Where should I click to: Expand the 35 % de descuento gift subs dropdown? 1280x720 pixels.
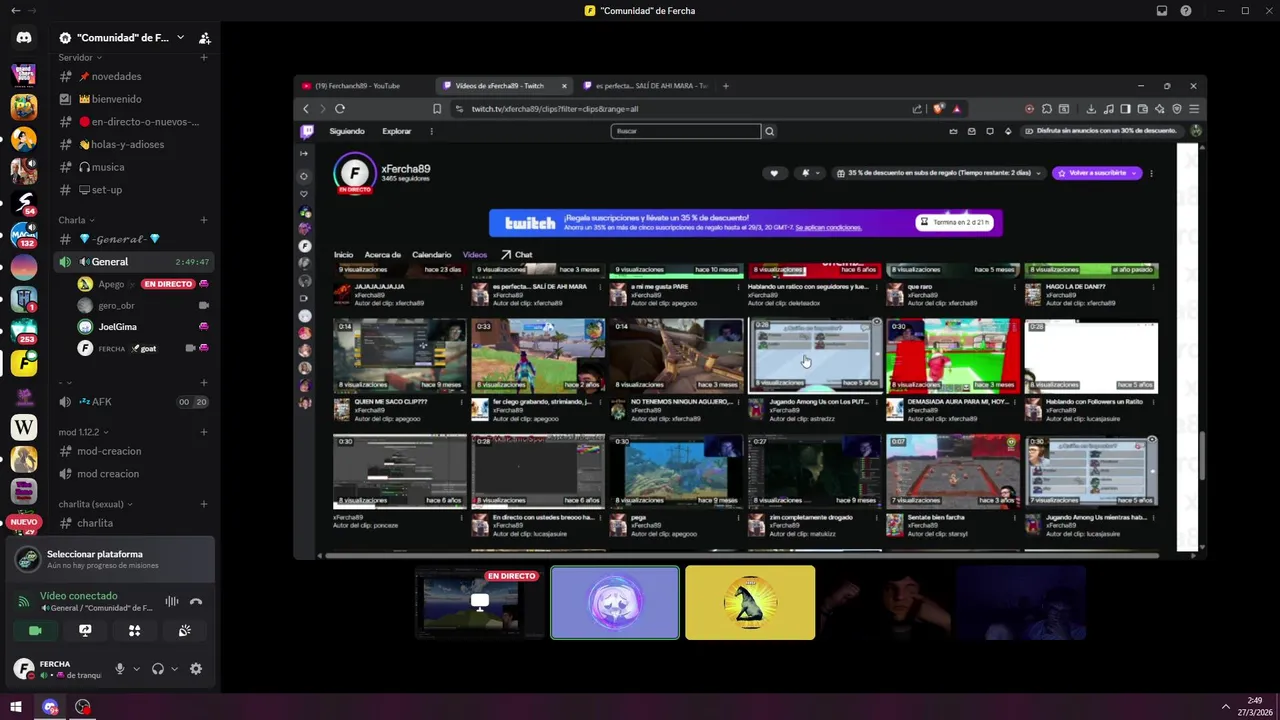click(x=1038, y=173)
